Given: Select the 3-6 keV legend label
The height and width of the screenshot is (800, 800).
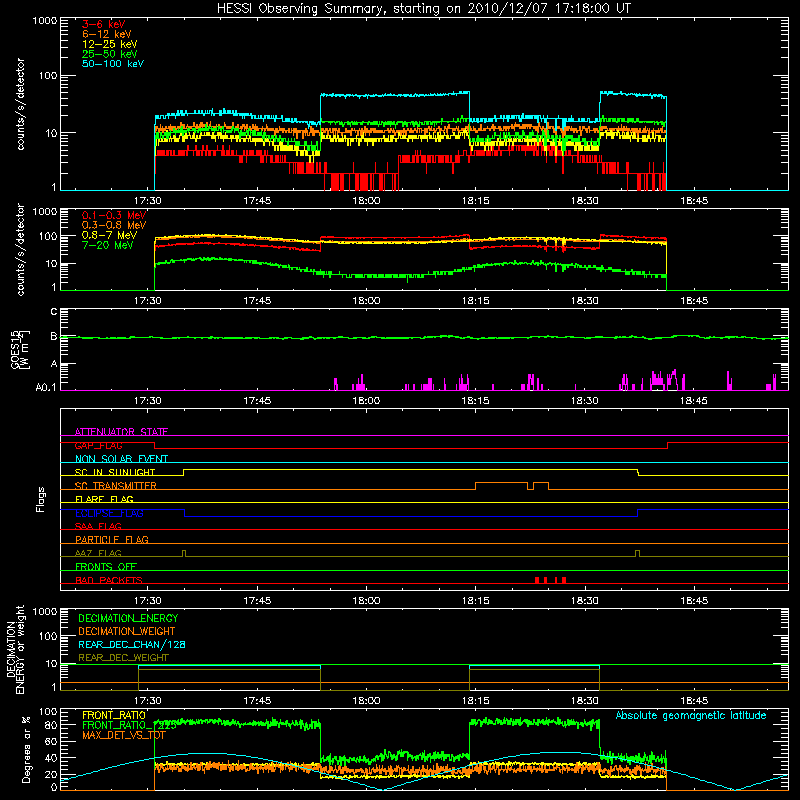Looking at the screenshot, I should click(104, 24).
